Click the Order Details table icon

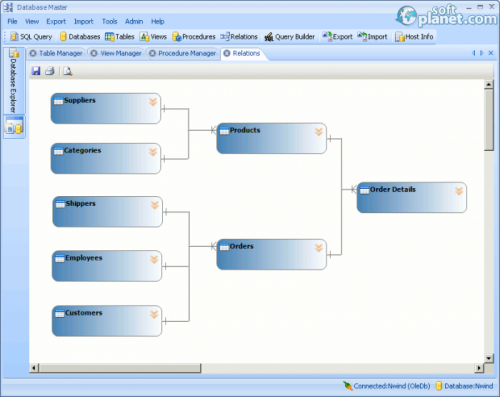click(x=365, y=190)
